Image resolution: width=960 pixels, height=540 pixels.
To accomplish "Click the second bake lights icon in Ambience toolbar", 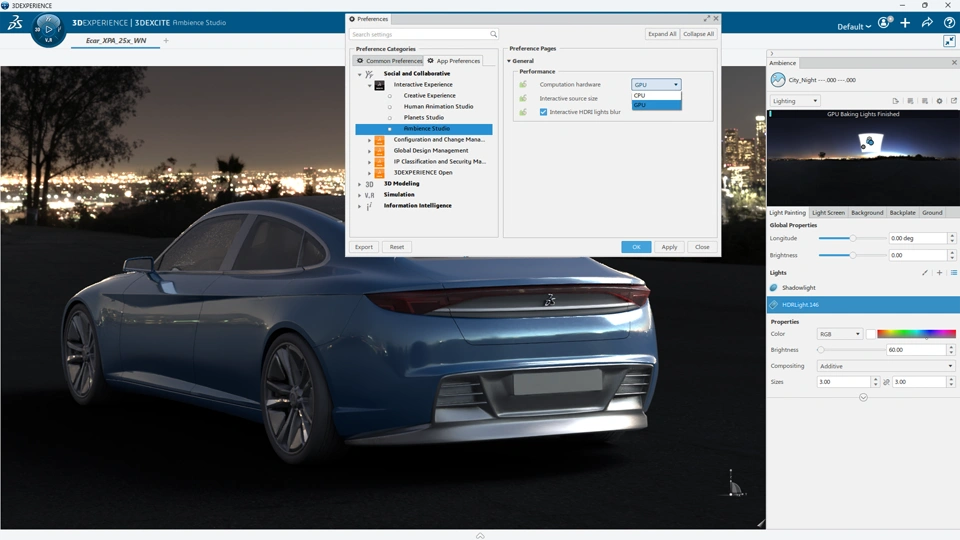I will tap(924, 100).
